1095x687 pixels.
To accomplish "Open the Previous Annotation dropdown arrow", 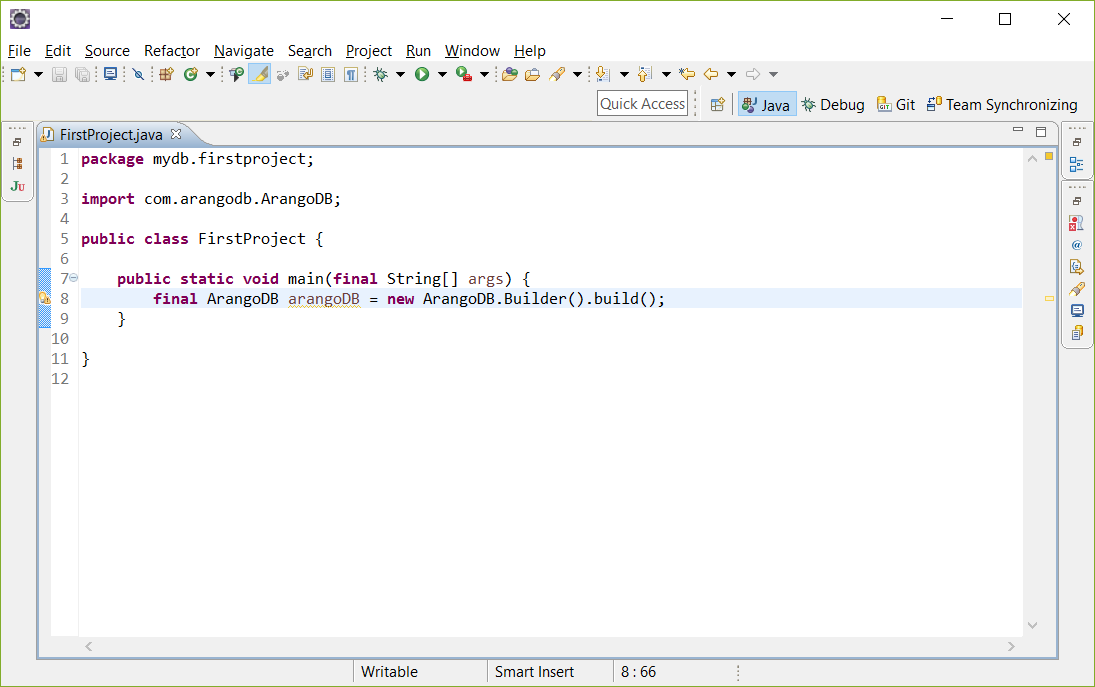I will (x=666, y=74).
